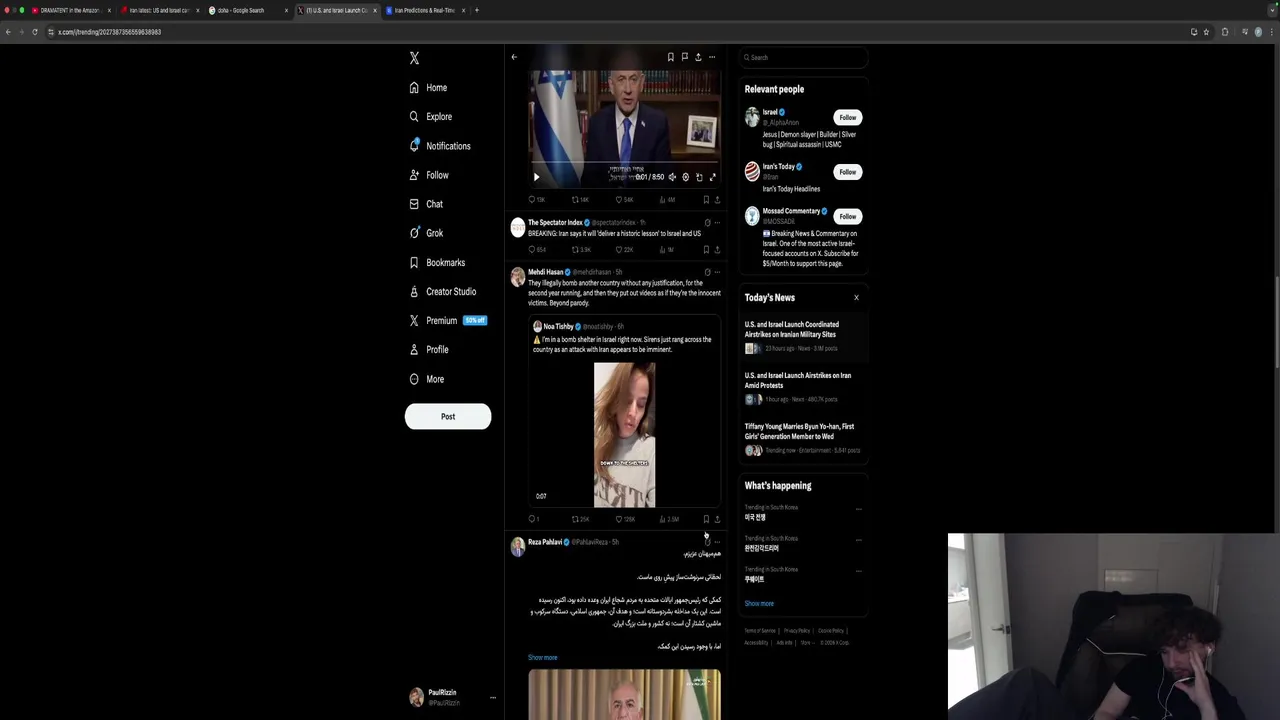Mute the video volume icon

click(x=672, y=177)
